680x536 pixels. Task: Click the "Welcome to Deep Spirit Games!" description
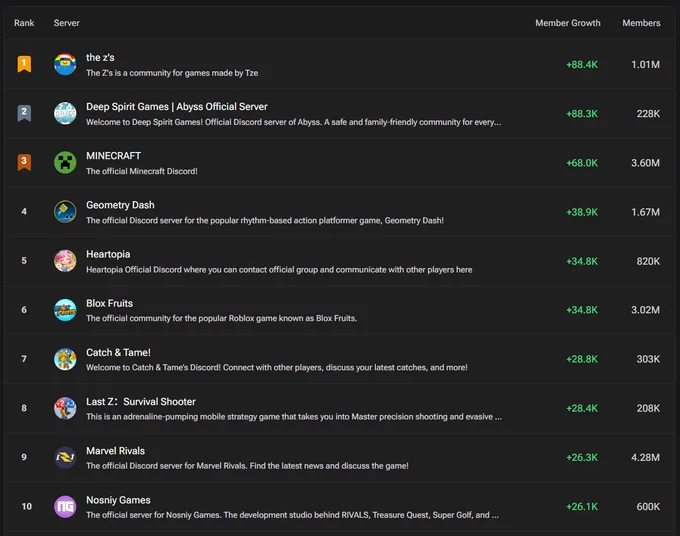[294, 122]
